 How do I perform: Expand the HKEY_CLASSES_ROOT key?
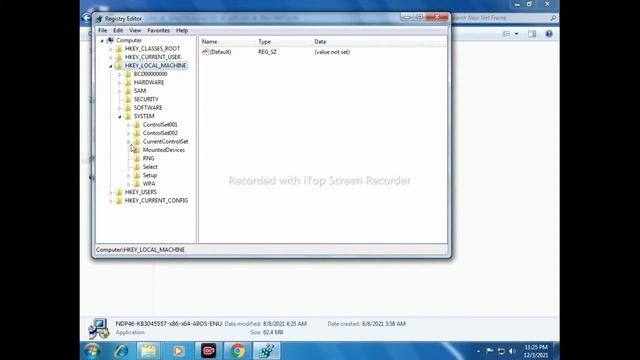tap(111, 49)
